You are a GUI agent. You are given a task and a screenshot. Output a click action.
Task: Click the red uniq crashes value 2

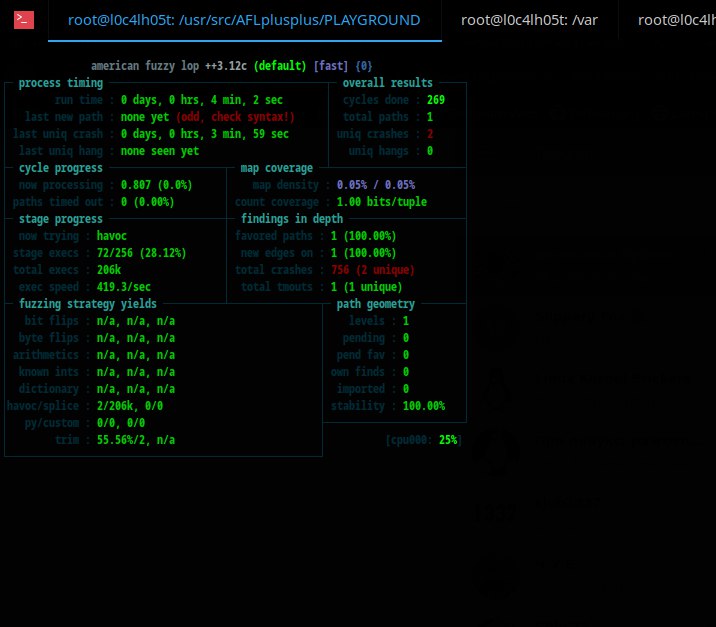[430, 134]
